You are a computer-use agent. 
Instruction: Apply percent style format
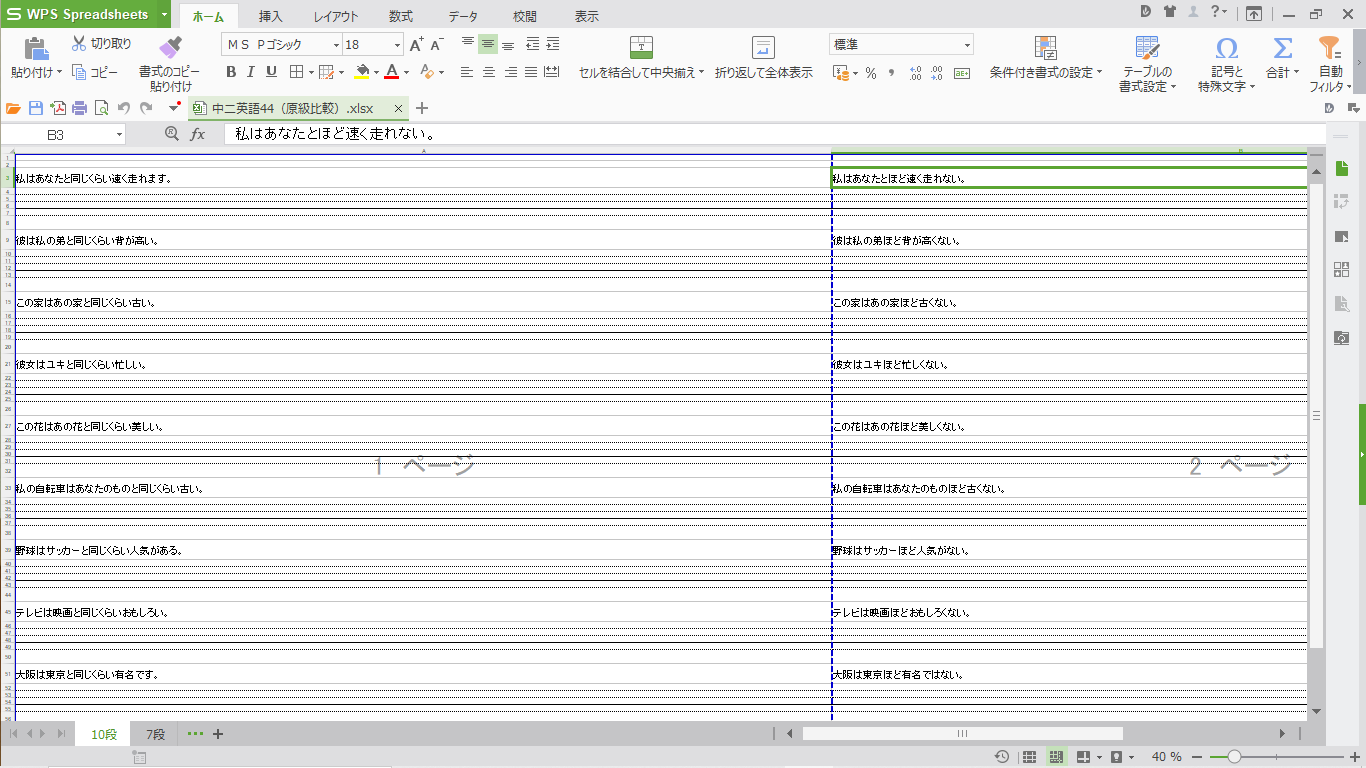click(x=871, y=73)
